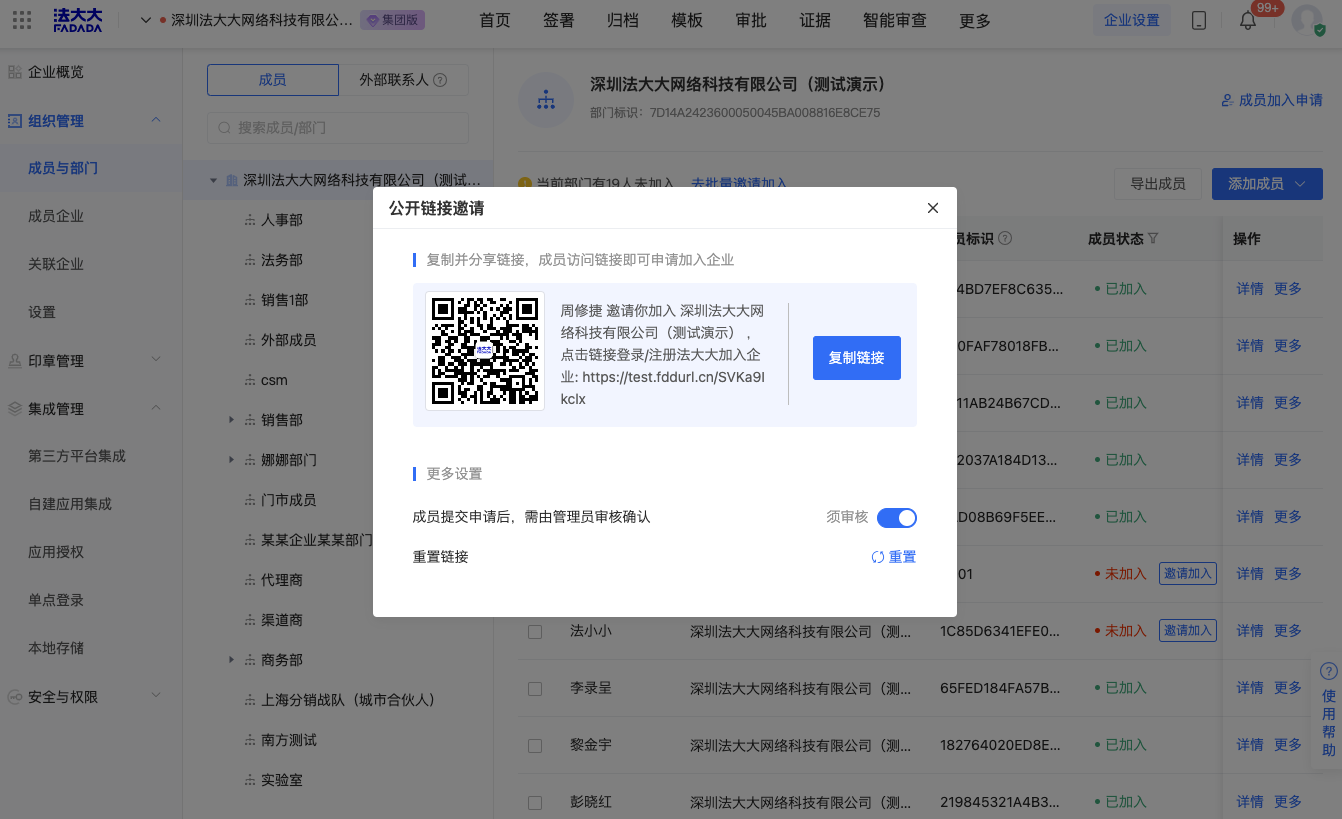Screen dimensions: 1342x819
Task: Expand the 印章管理 sidebar section
Action: tap(156, 360)
